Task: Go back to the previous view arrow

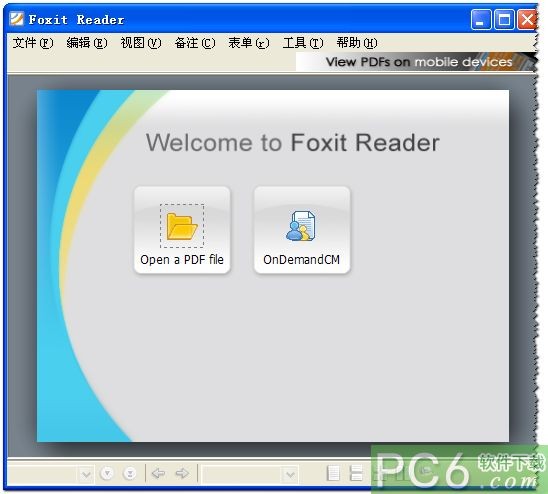Action: pos(158,474)
